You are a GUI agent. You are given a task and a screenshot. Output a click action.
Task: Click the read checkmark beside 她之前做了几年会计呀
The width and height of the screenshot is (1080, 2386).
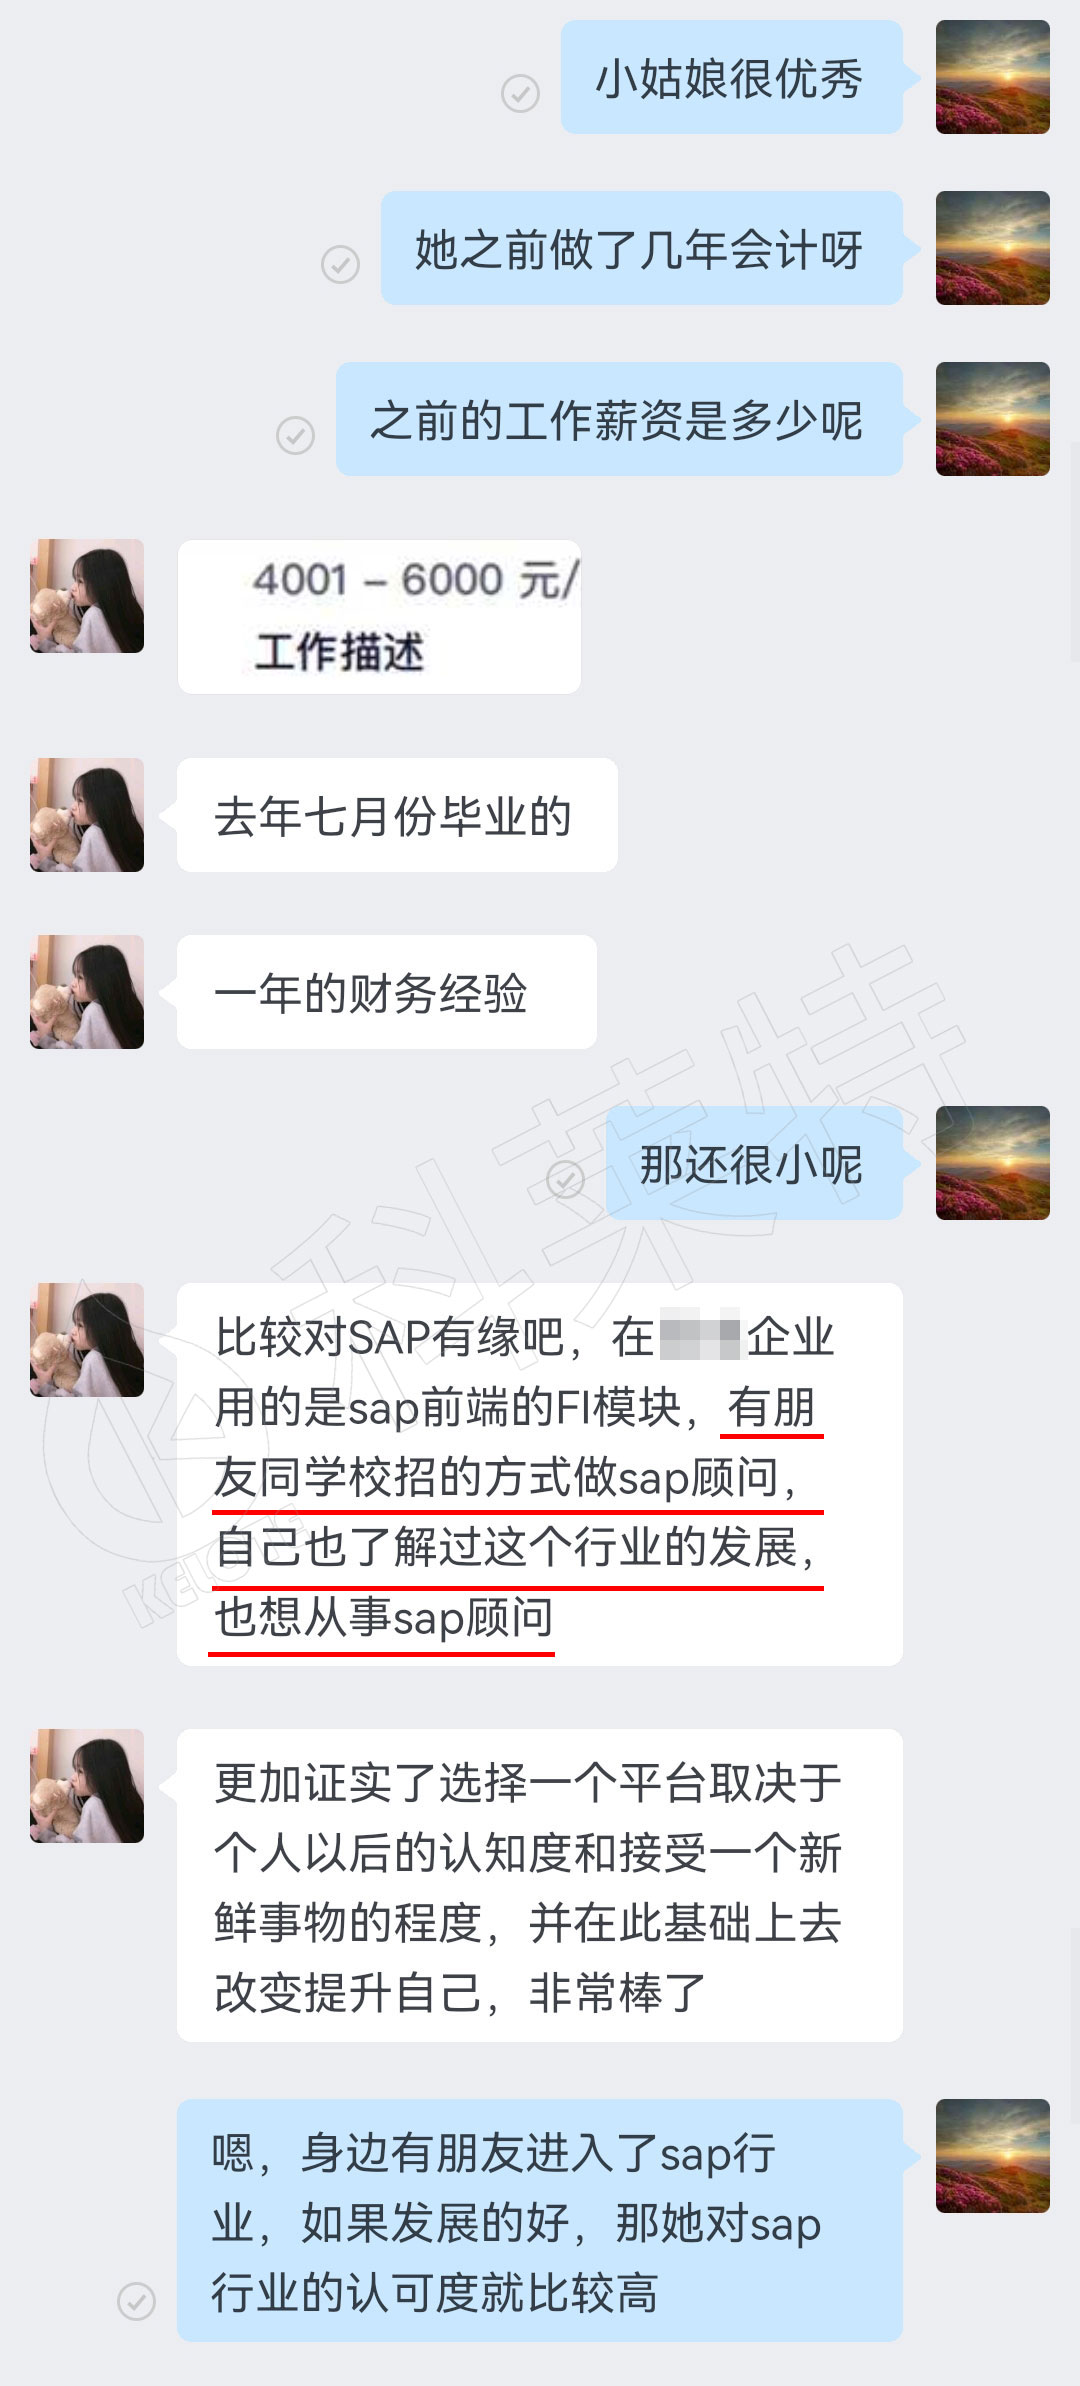pos(340,264)
